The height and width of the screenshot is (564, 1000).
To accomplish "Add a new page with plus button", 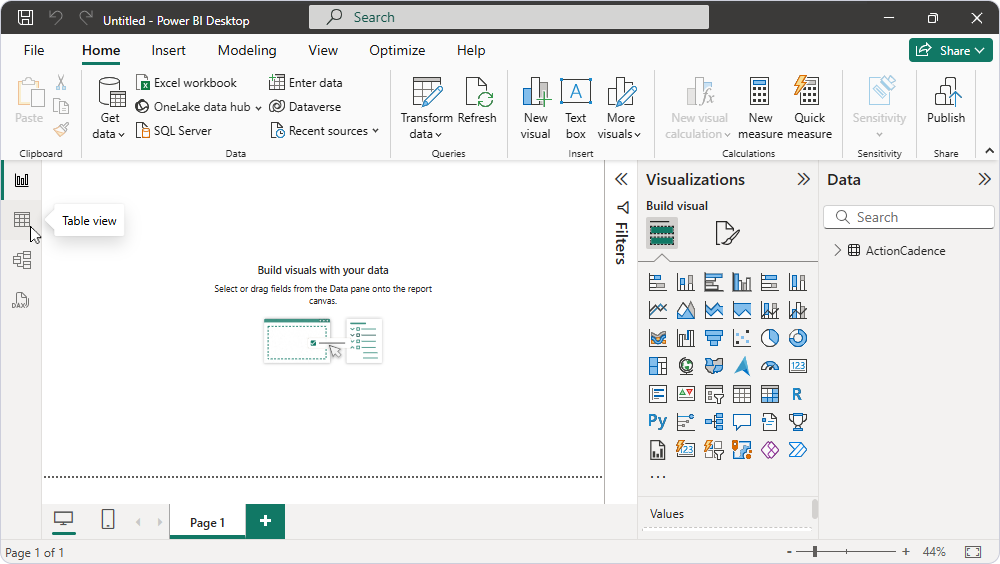I will tap(265, 521).
